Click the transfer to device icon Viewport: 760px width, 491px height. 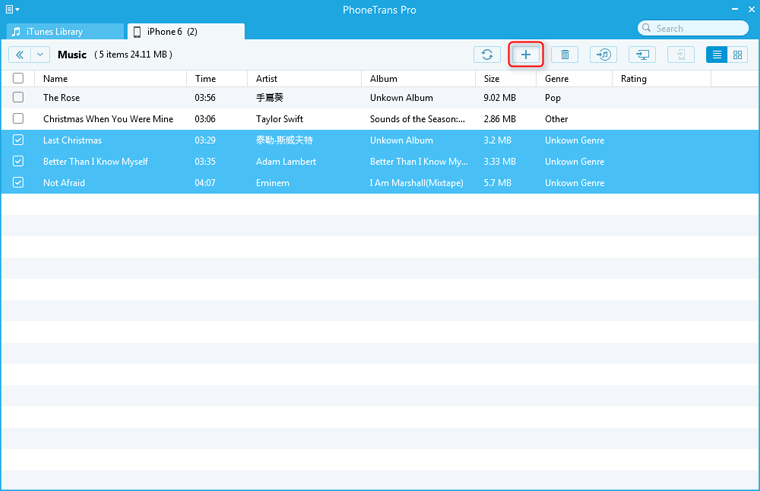pos(680,55)
